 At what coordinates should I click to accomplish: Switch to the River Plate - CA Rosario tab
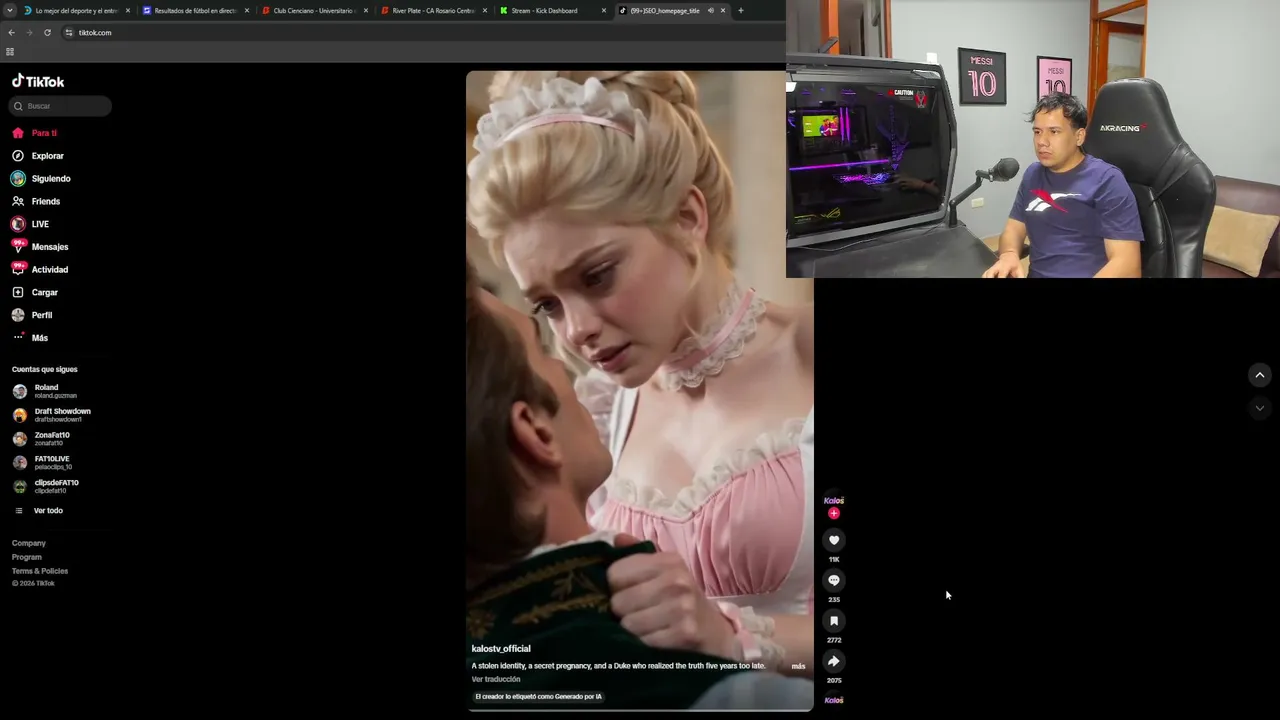(434, 11)
